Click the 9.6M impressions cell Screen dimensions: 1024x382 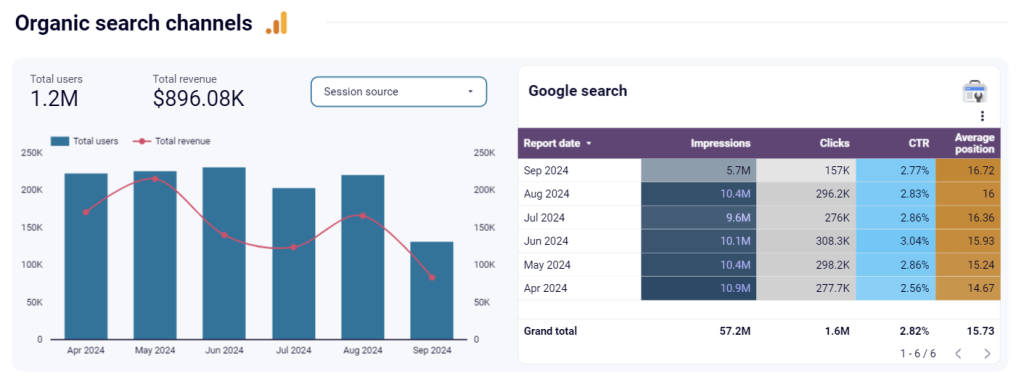[x=699, y=217]
